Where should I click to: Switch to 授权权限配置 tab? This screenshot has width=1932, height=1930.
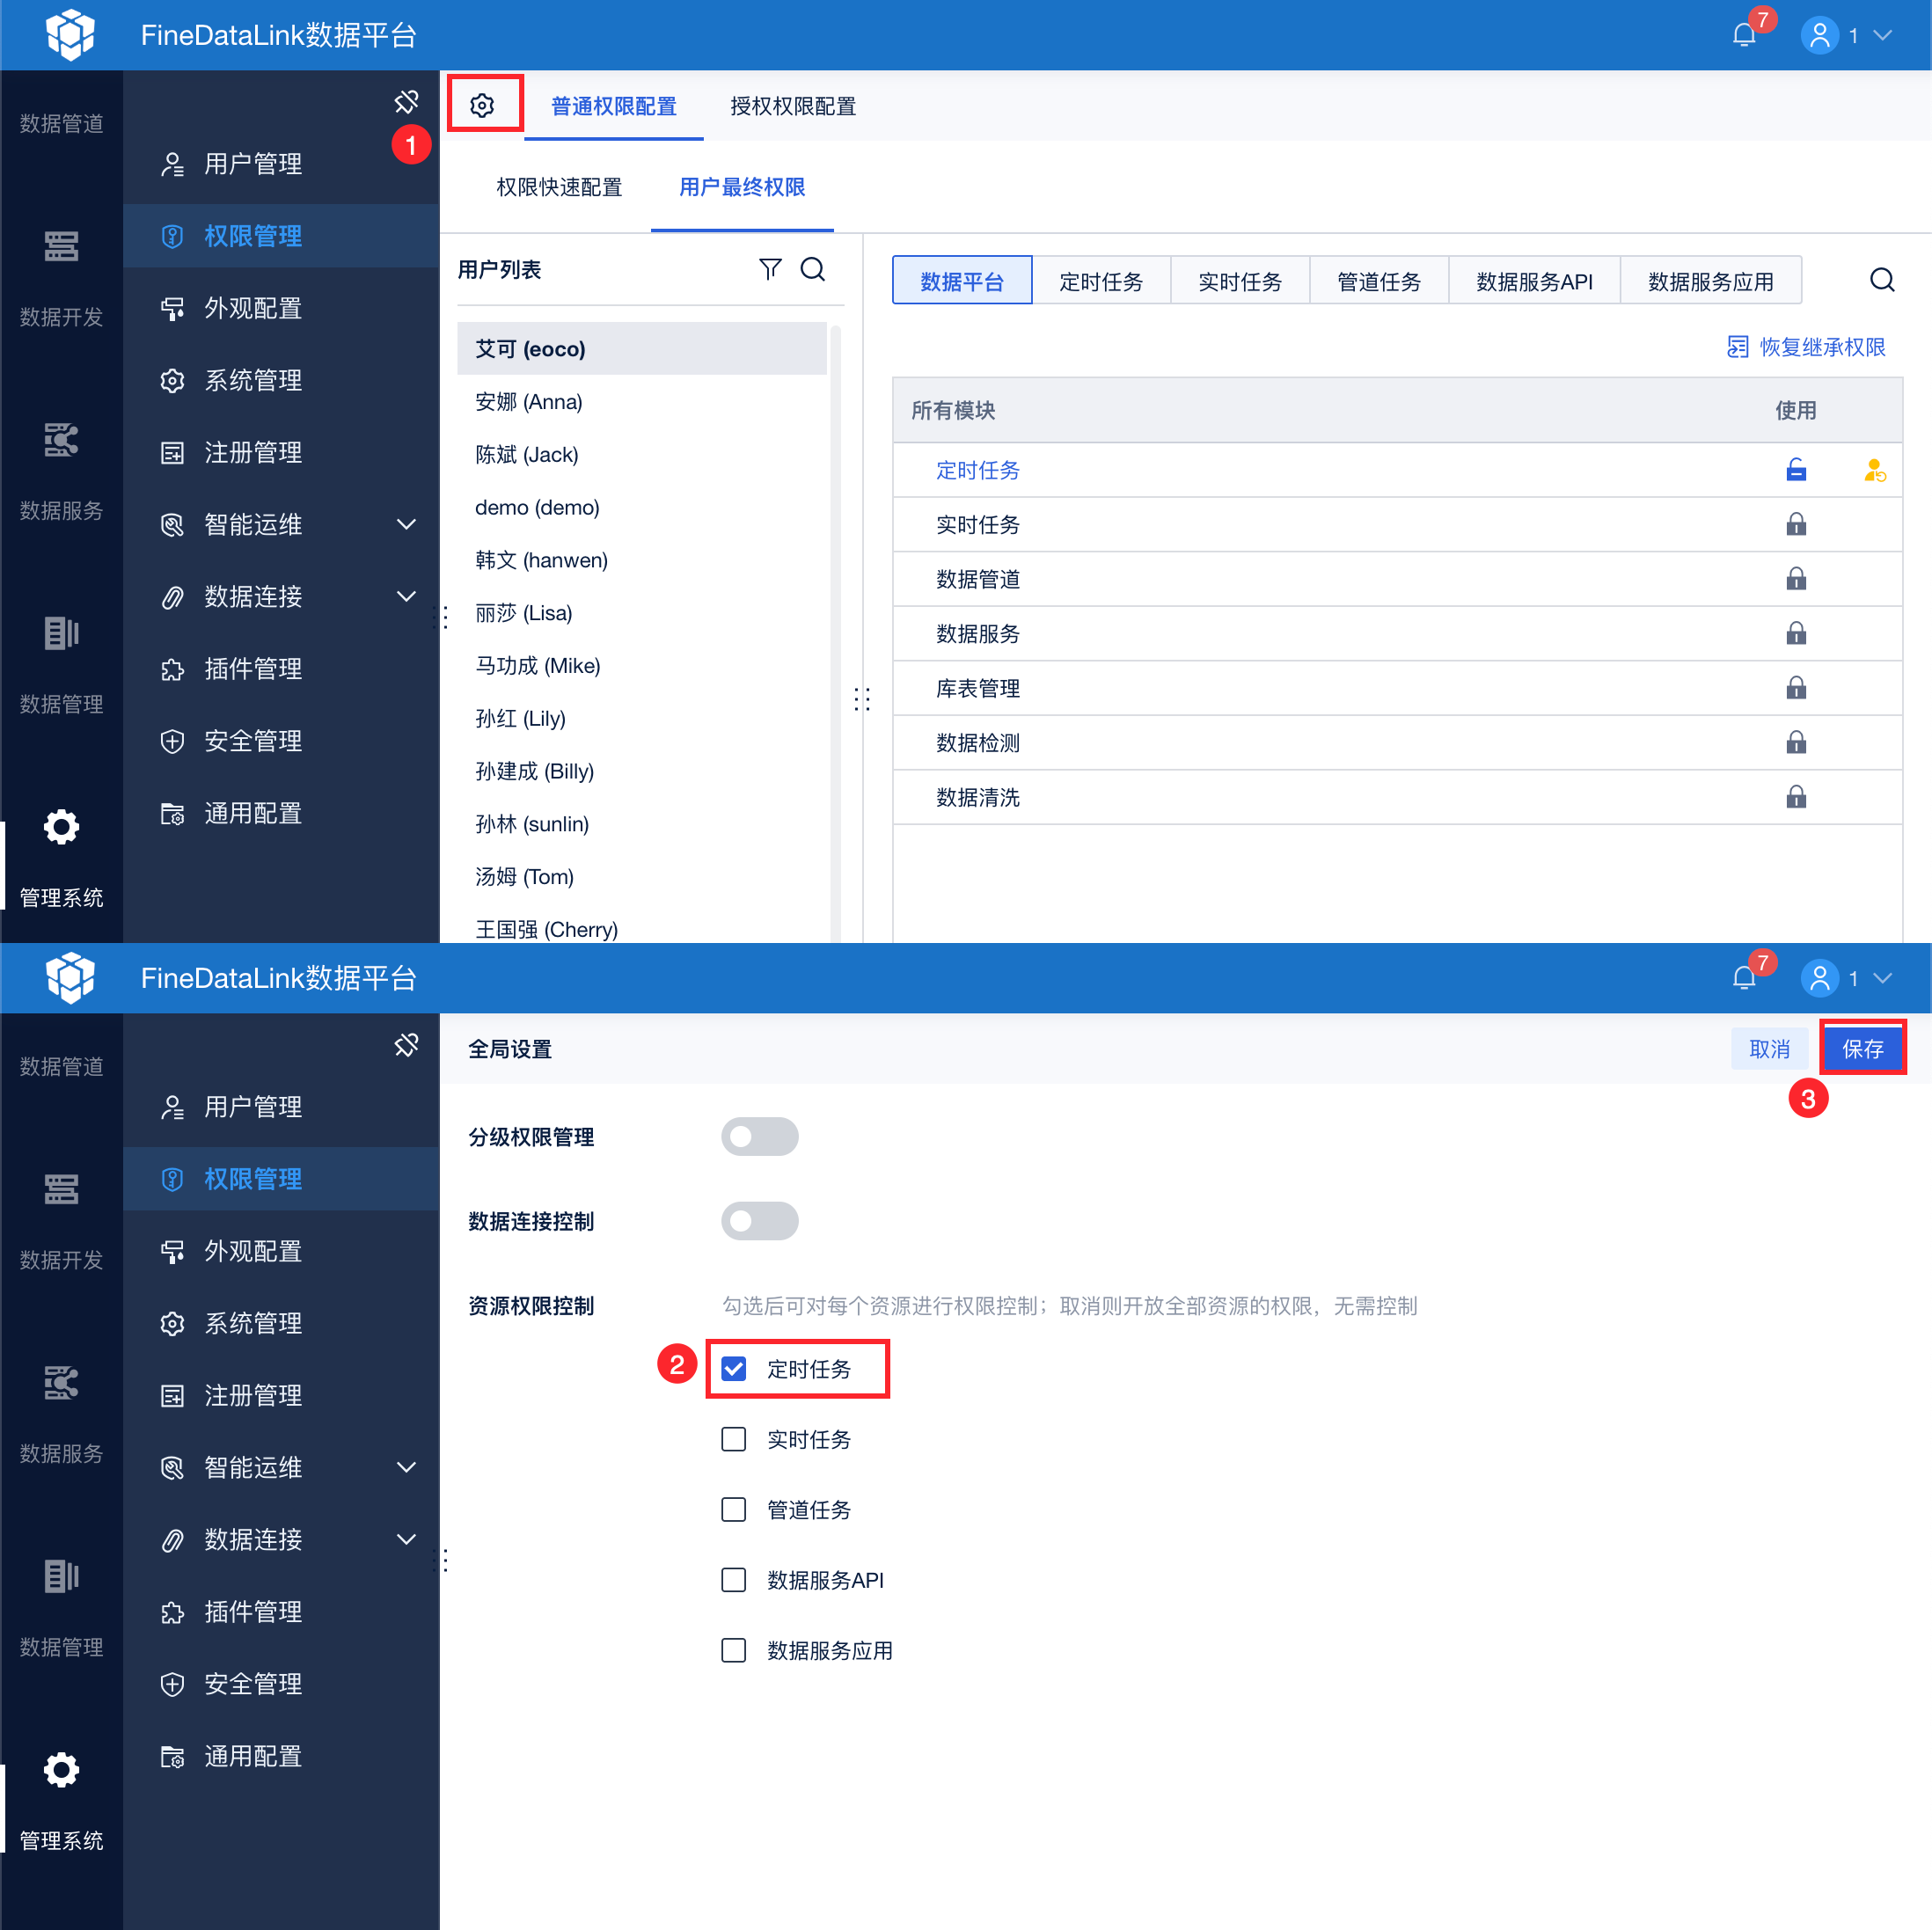(792, 106)
